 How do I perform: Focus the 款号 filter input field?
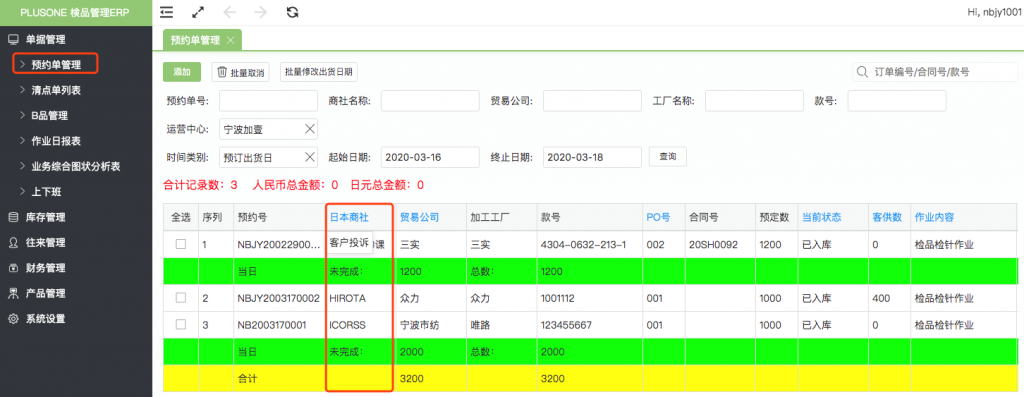(x=897, y=101)
